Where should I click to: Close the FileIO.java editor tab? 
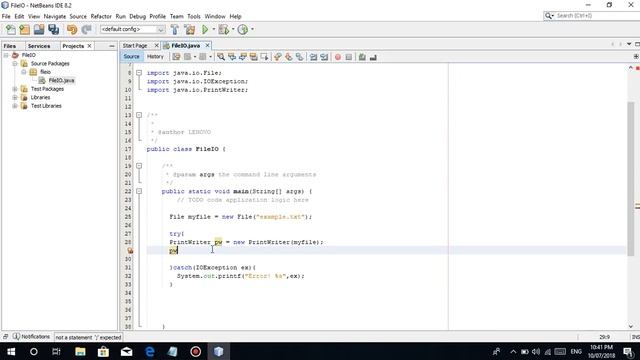pyautogui.click(x=207, y=45)
